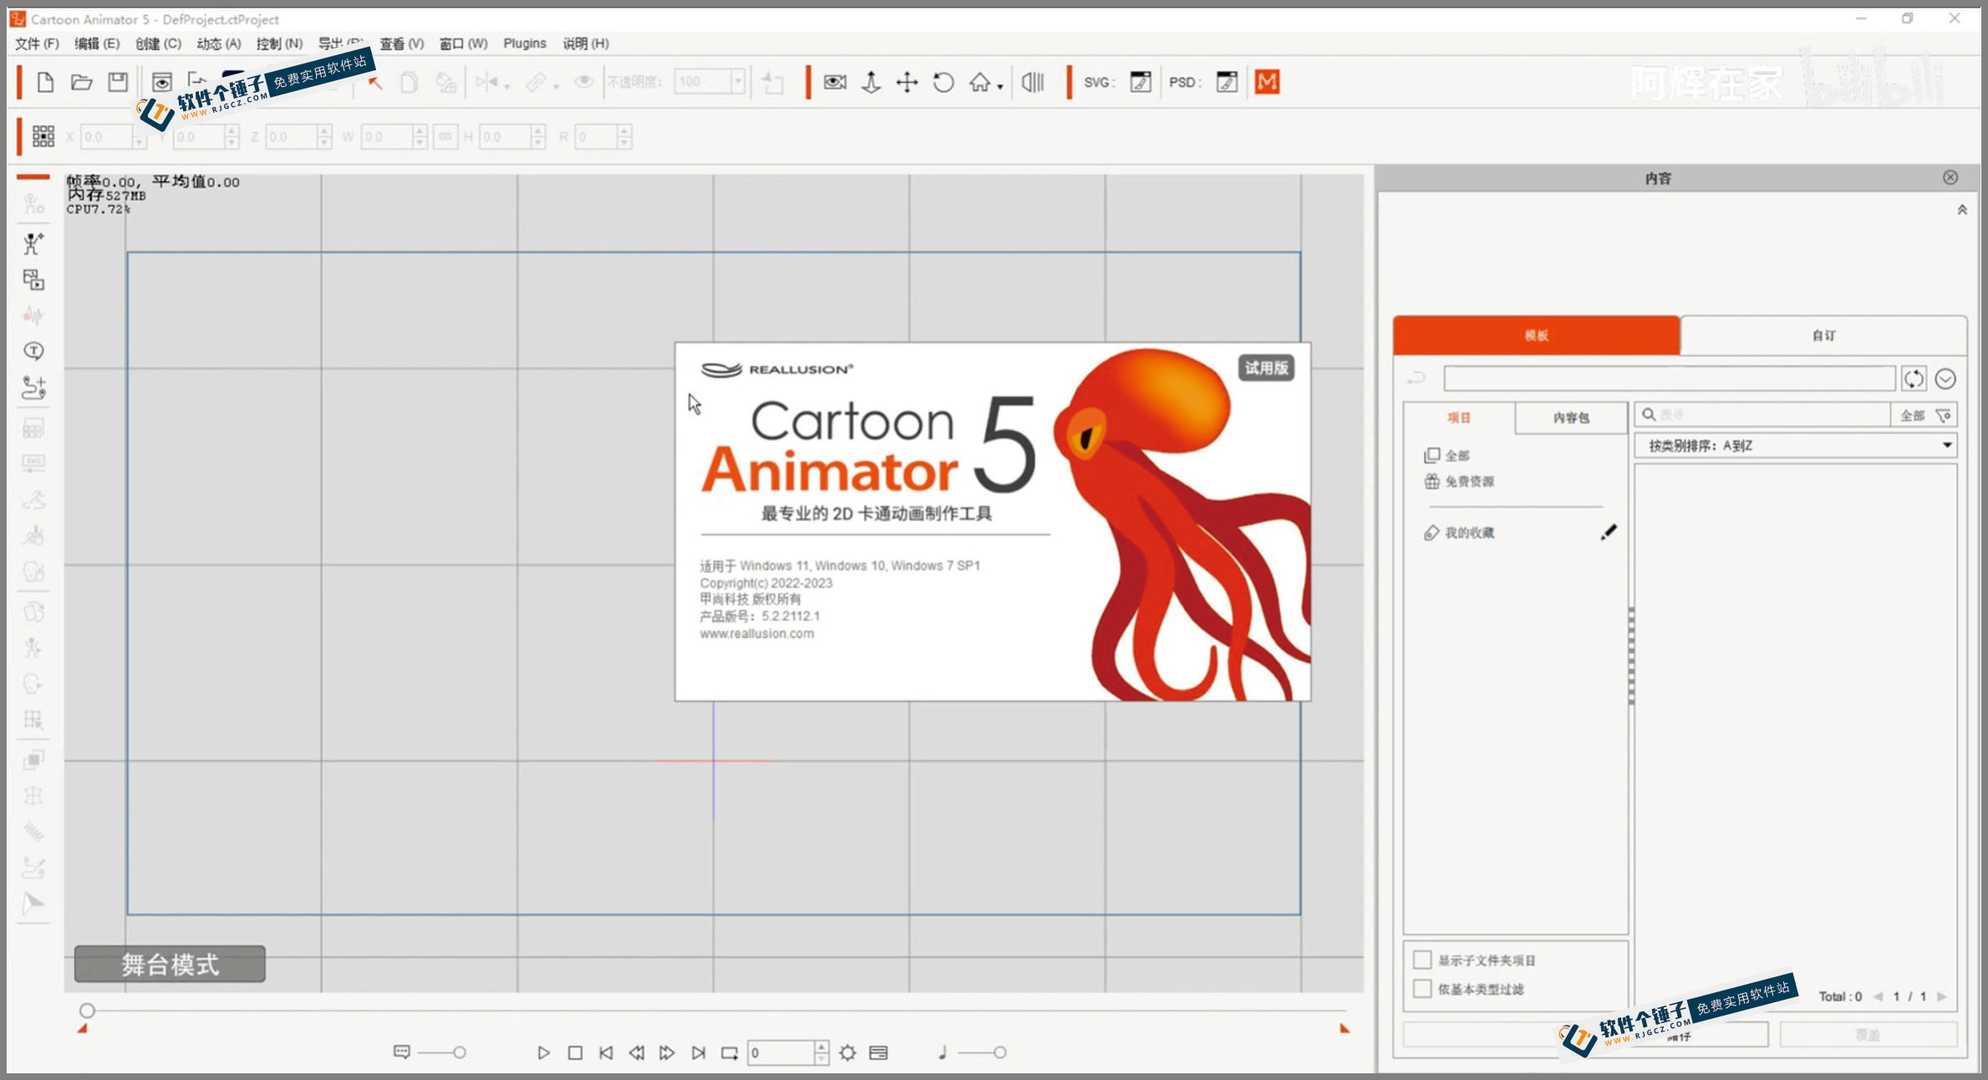Show the timeline panel icon beside the gear
Viewport: 1988px width, 1080px height.
click(879, 1052)
